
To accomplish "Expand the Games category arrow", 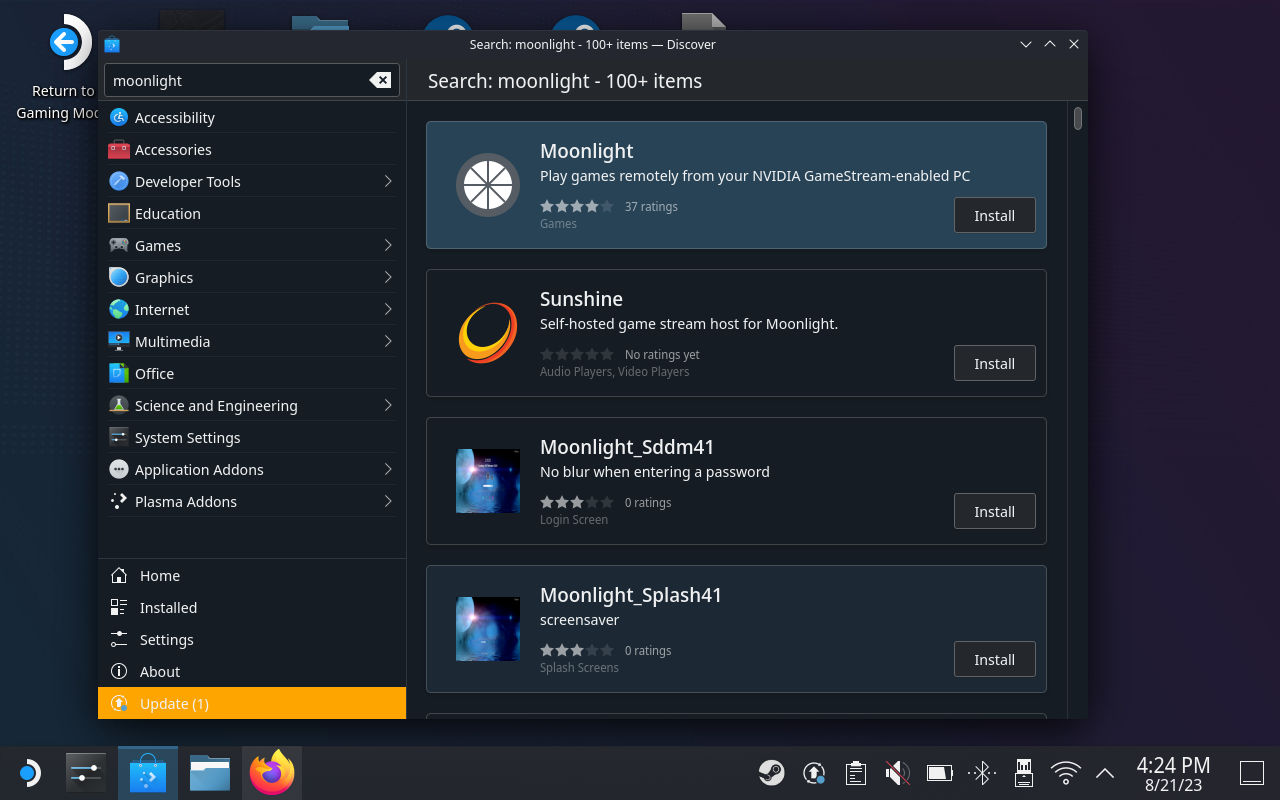I will point(388,246).
